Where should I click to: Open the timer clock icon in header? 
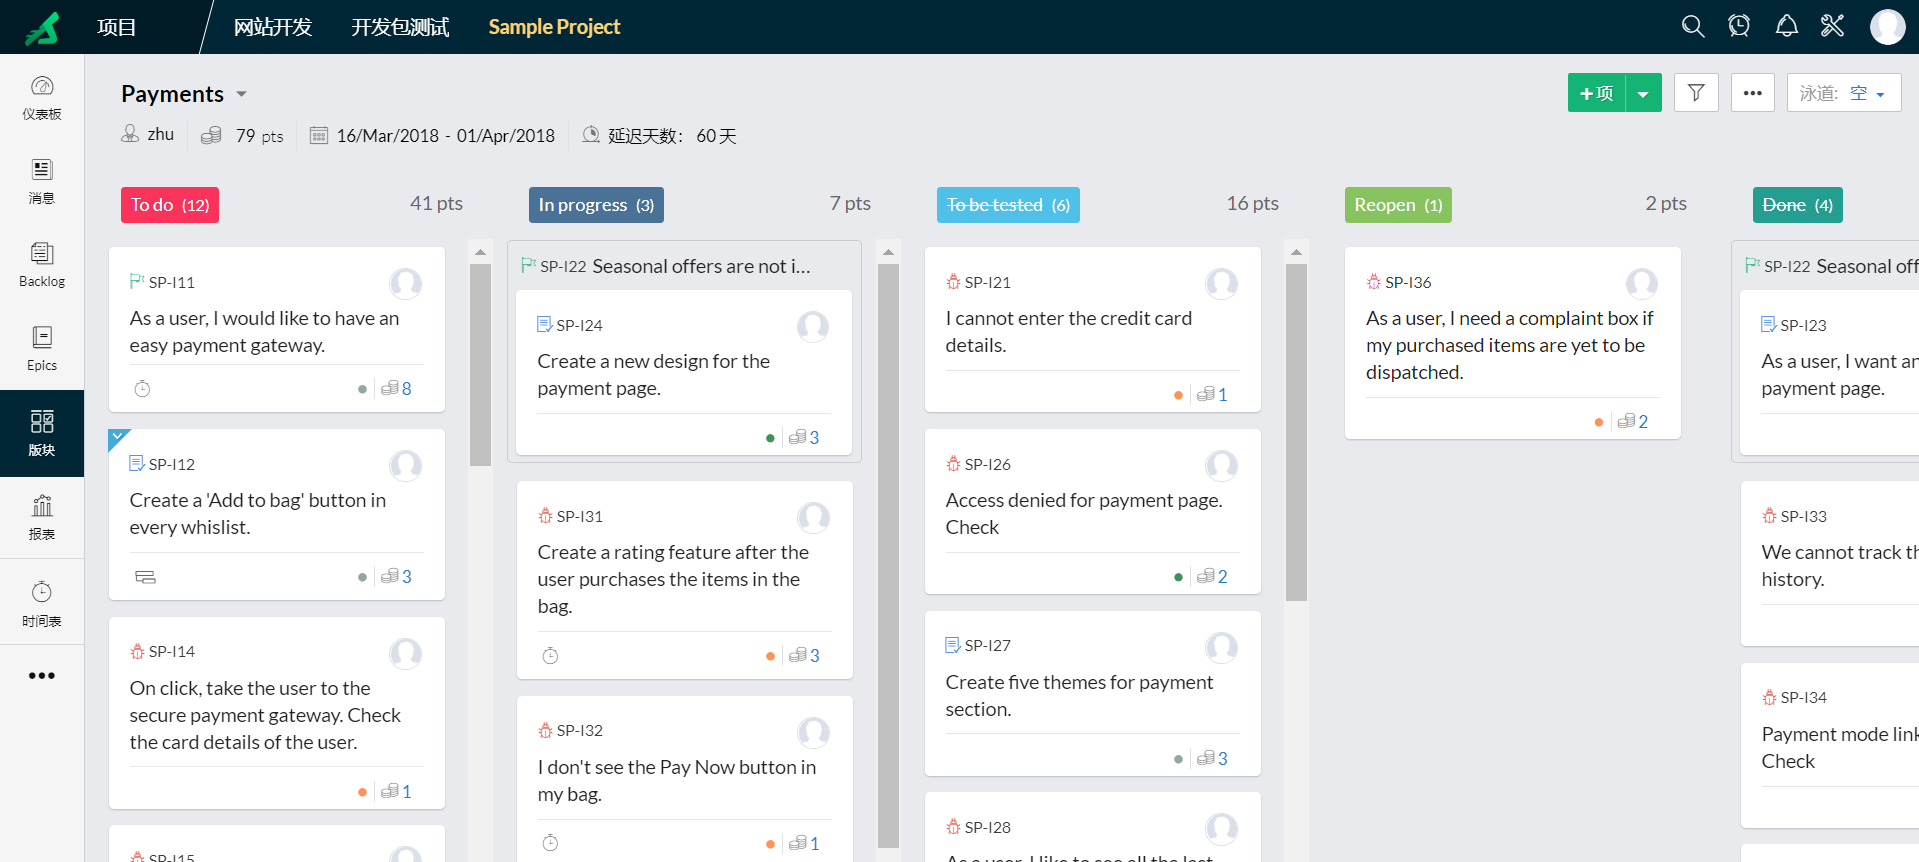pyautogui.click(x=1739, y=27)
